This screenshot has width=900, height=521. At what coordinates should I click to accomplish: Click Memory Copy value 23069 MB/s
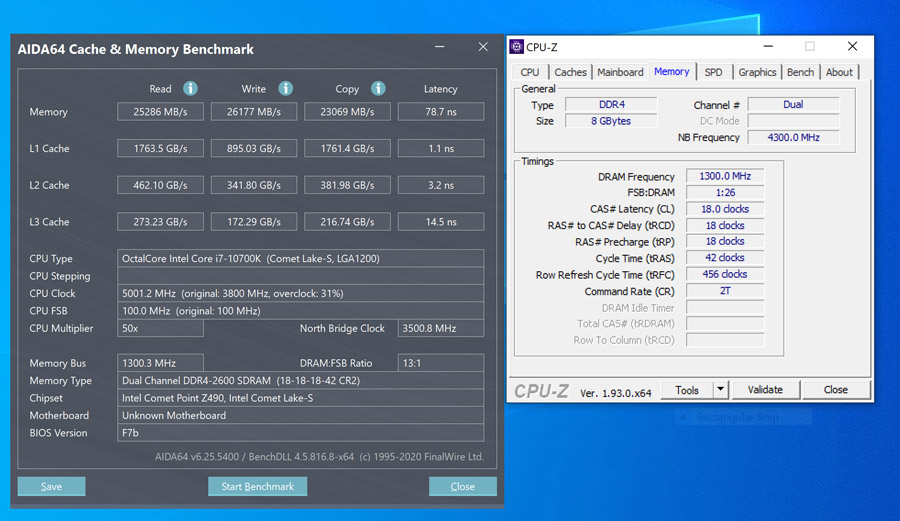[x=347, y=112]
